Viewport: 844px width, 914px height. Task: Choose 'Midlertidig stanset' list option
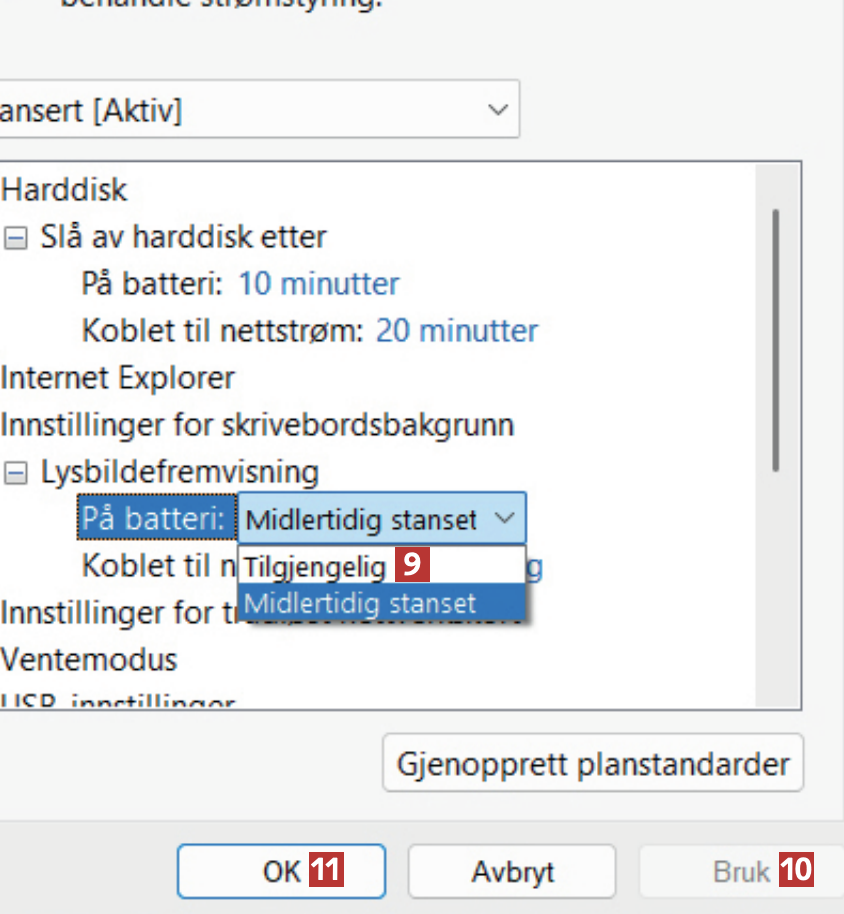[360, 604]
